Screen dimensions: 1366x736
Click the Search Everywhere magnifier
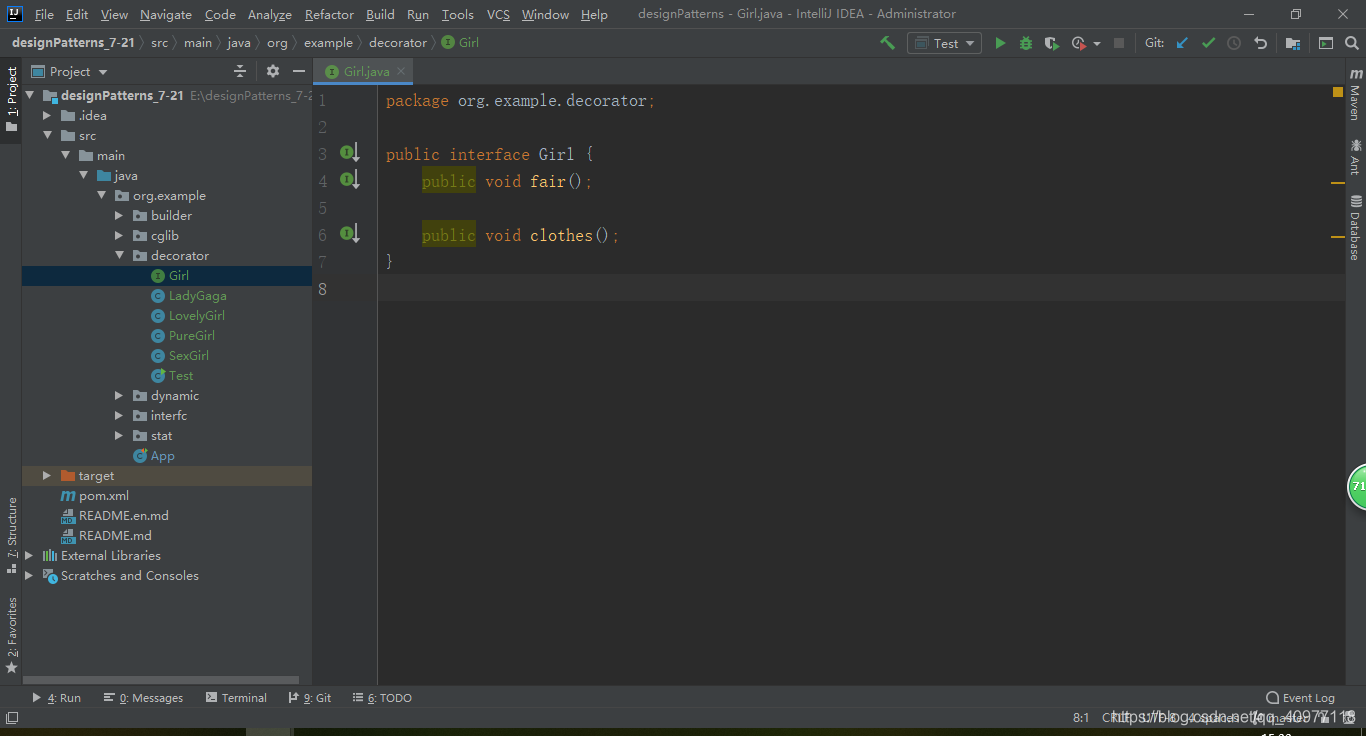[x=1352, y=43]
